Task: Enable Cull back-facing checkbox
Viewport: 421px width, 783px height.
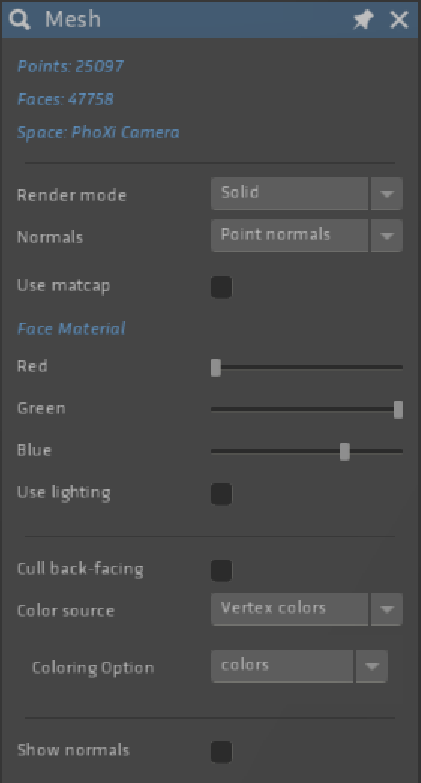Action: click(x=221, y=570)
